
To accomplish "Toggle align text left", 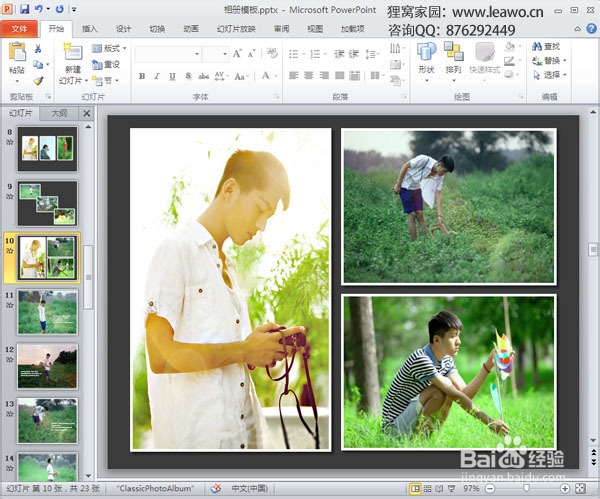I will [x=293, y=75].
